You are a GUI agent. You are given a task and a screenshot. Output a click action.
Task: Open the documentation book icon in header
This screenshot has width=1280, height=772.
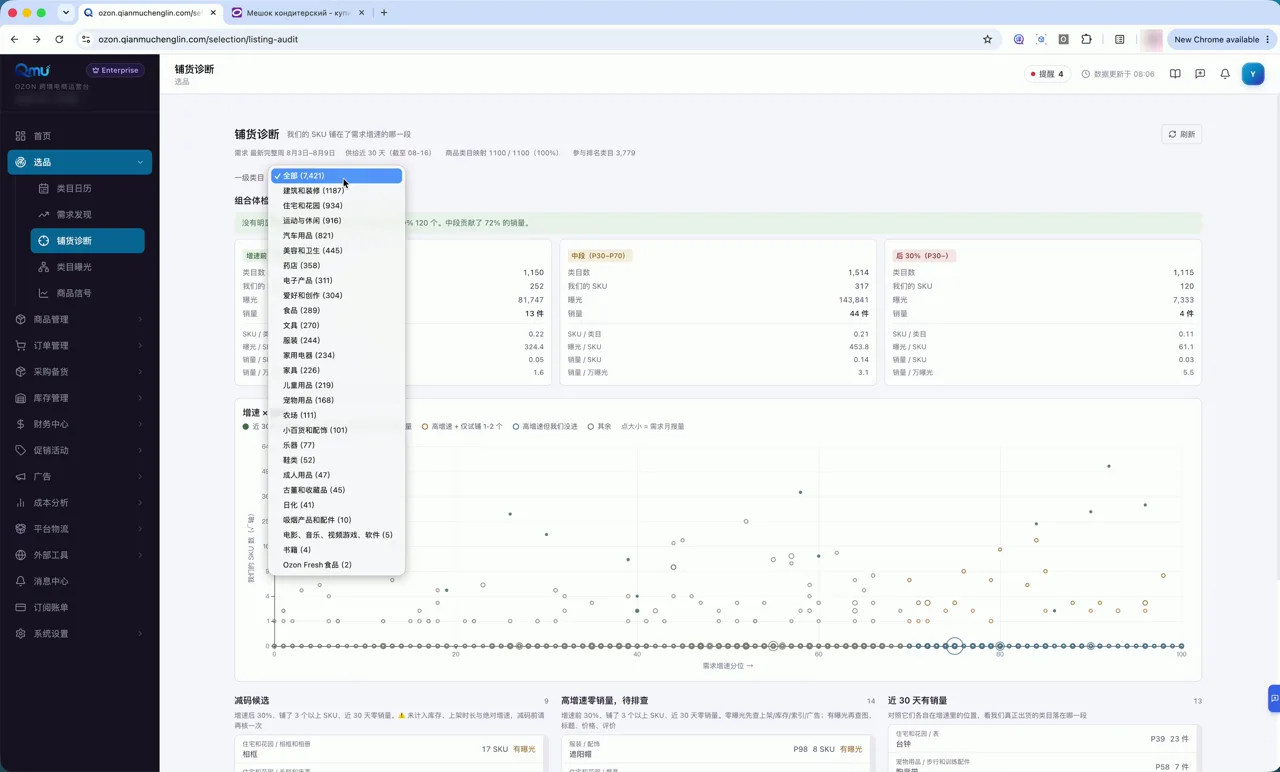[x=1175, y=74]
